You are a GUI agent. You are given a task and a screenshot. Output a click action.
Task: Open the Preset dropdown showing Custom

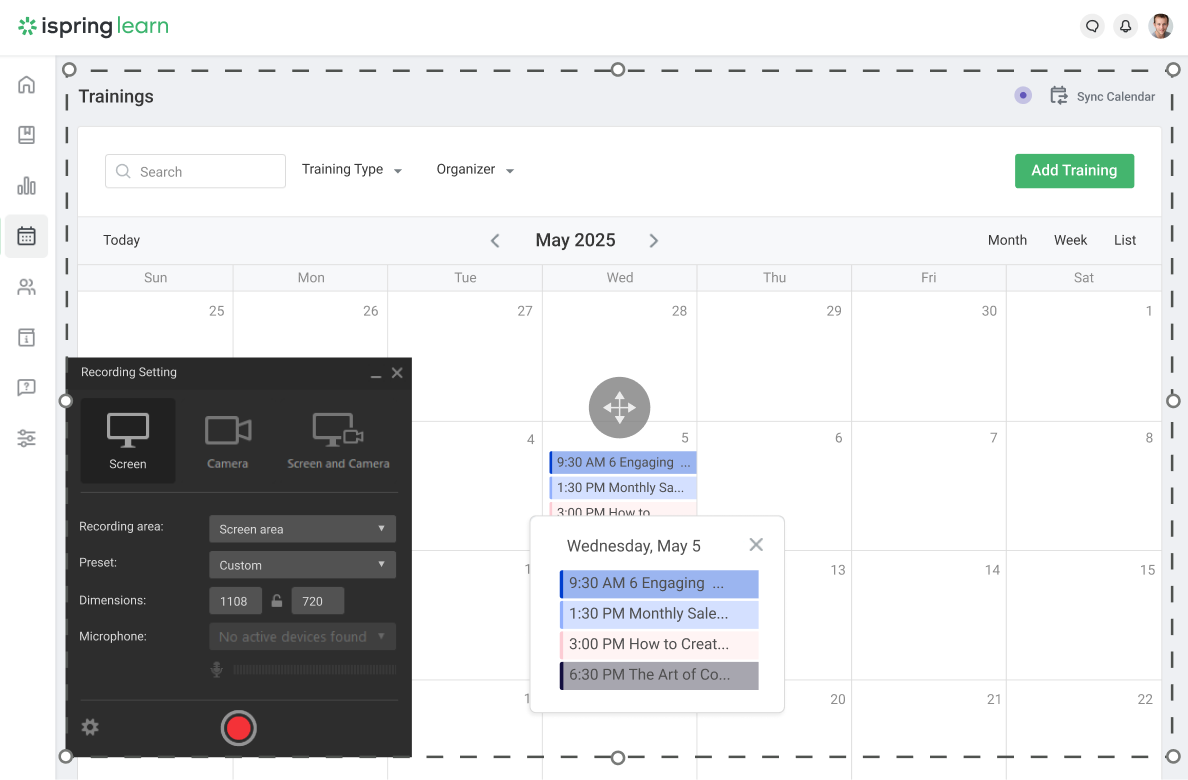(302, 564)
